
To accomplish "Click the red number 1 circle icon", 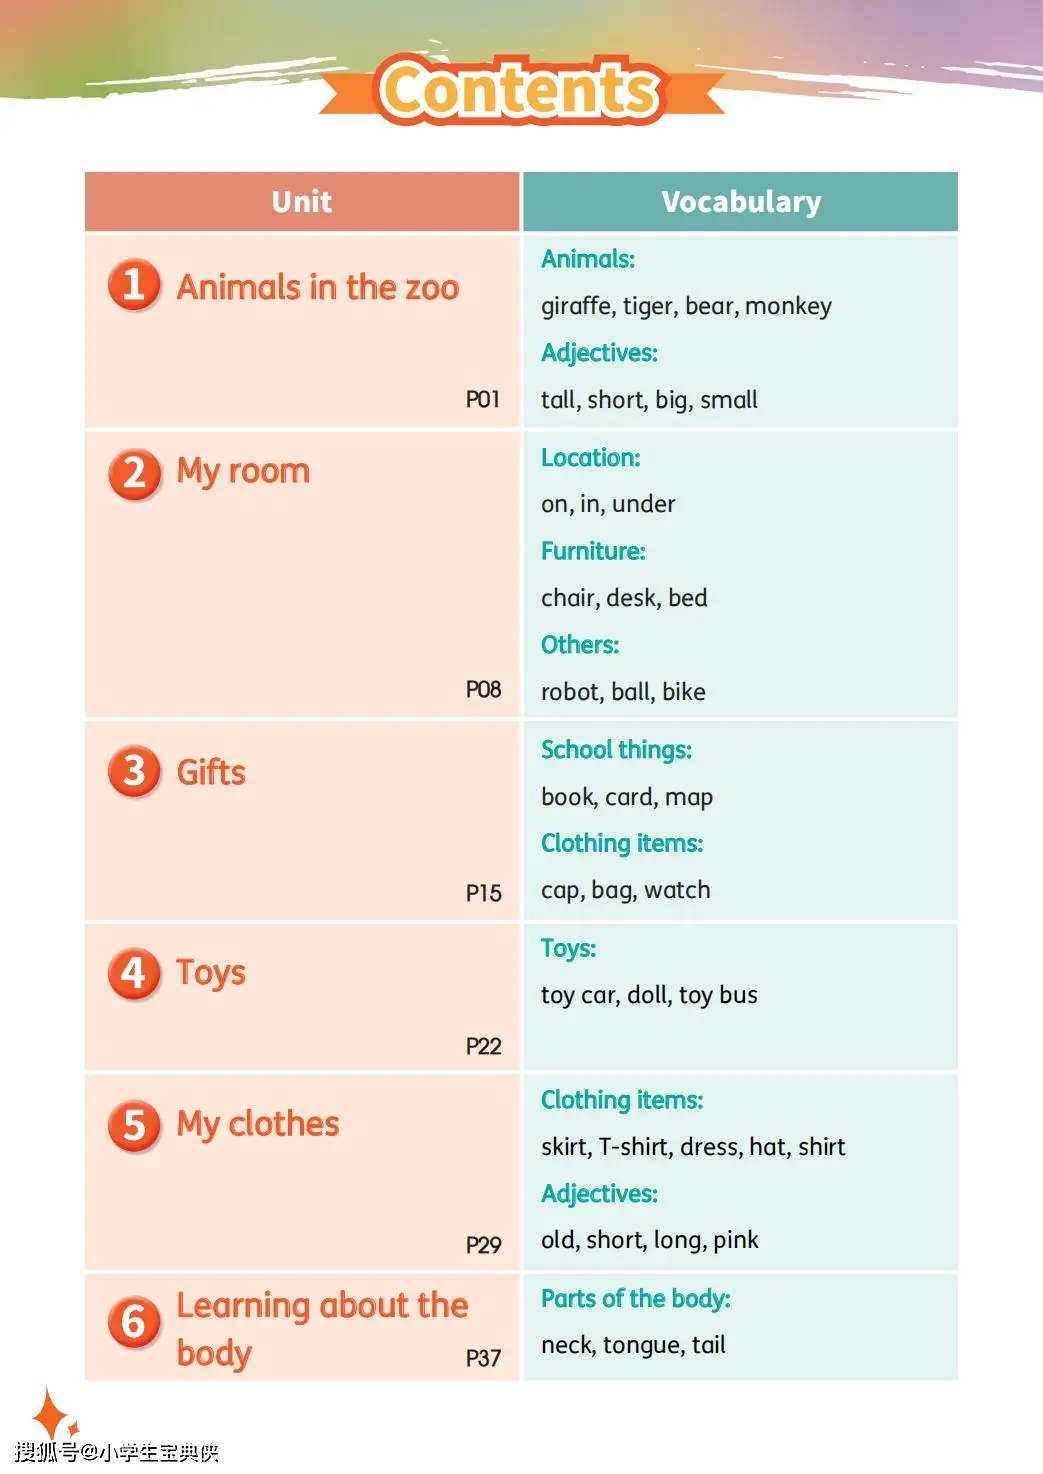I will tap(134, 285).
